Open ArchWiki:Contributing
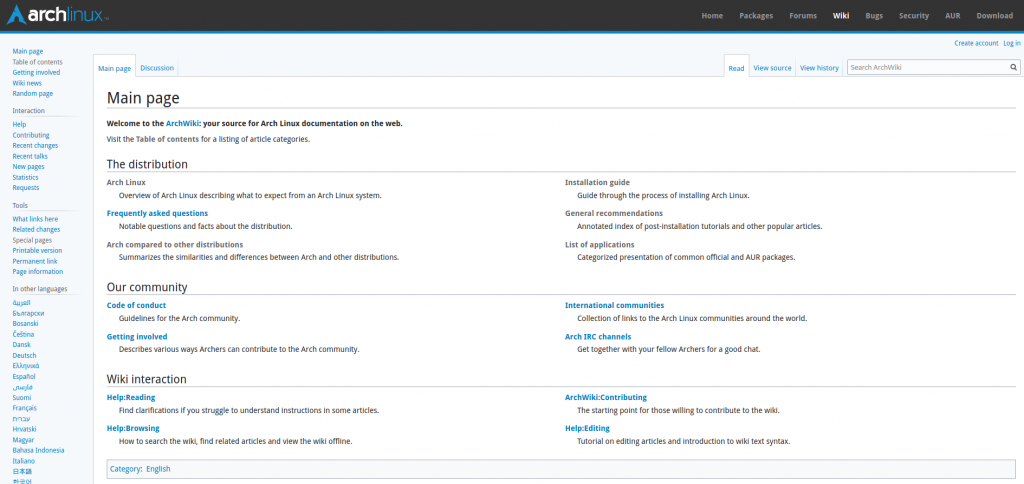 click(606, 397)
